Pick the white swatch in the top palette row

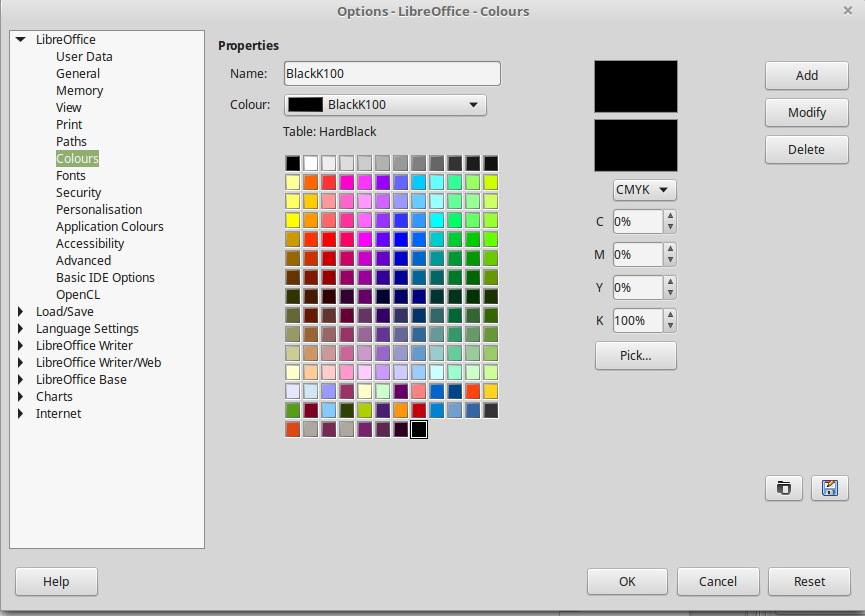[x=311, y=163]
